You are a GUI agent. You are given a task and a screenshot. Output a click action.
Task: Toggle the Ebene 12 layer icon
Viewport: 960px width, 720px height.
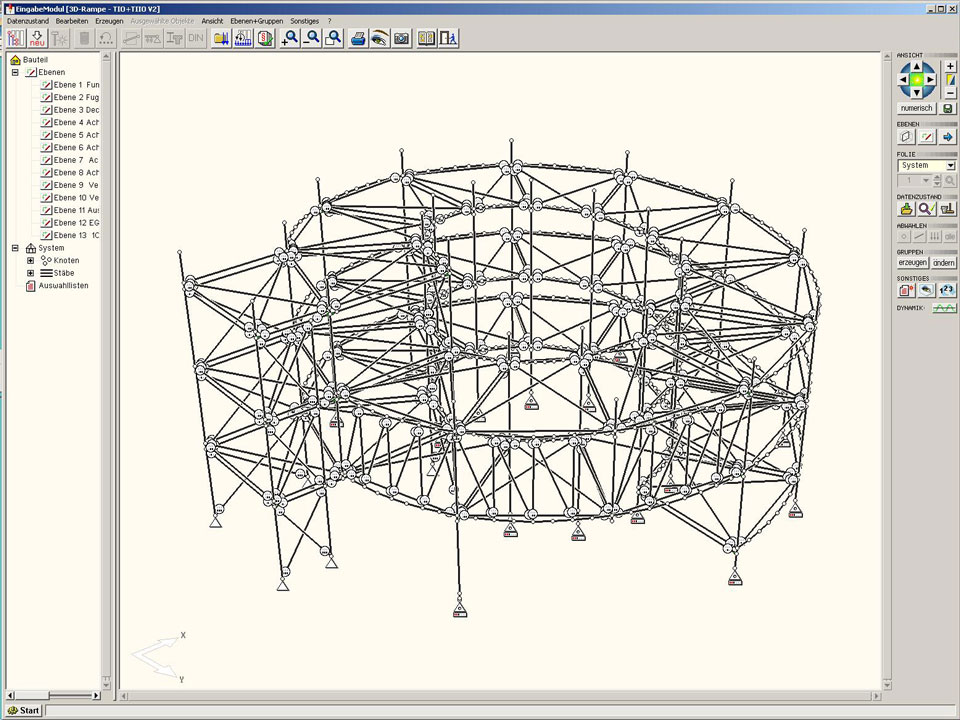(46, 223)
